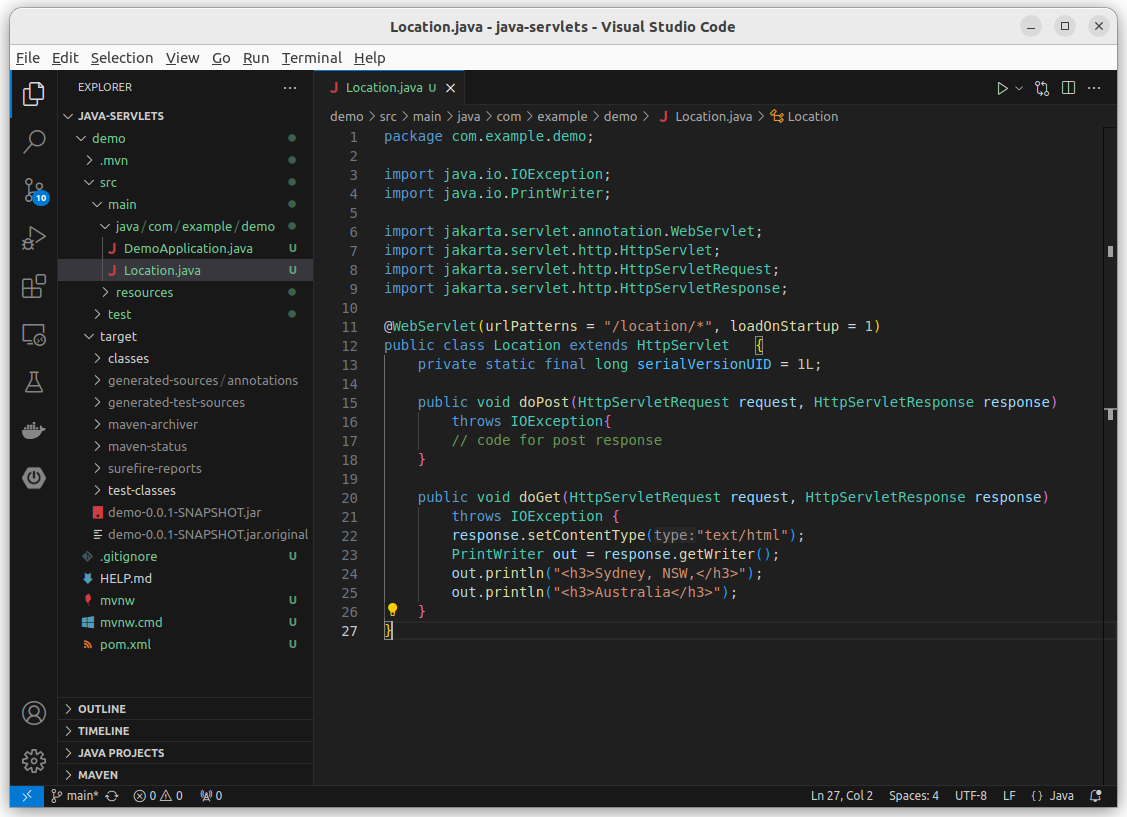Expand the surefire-reports folder
1127x817 pixels.
pyautogui.click(x=185, y=468)
